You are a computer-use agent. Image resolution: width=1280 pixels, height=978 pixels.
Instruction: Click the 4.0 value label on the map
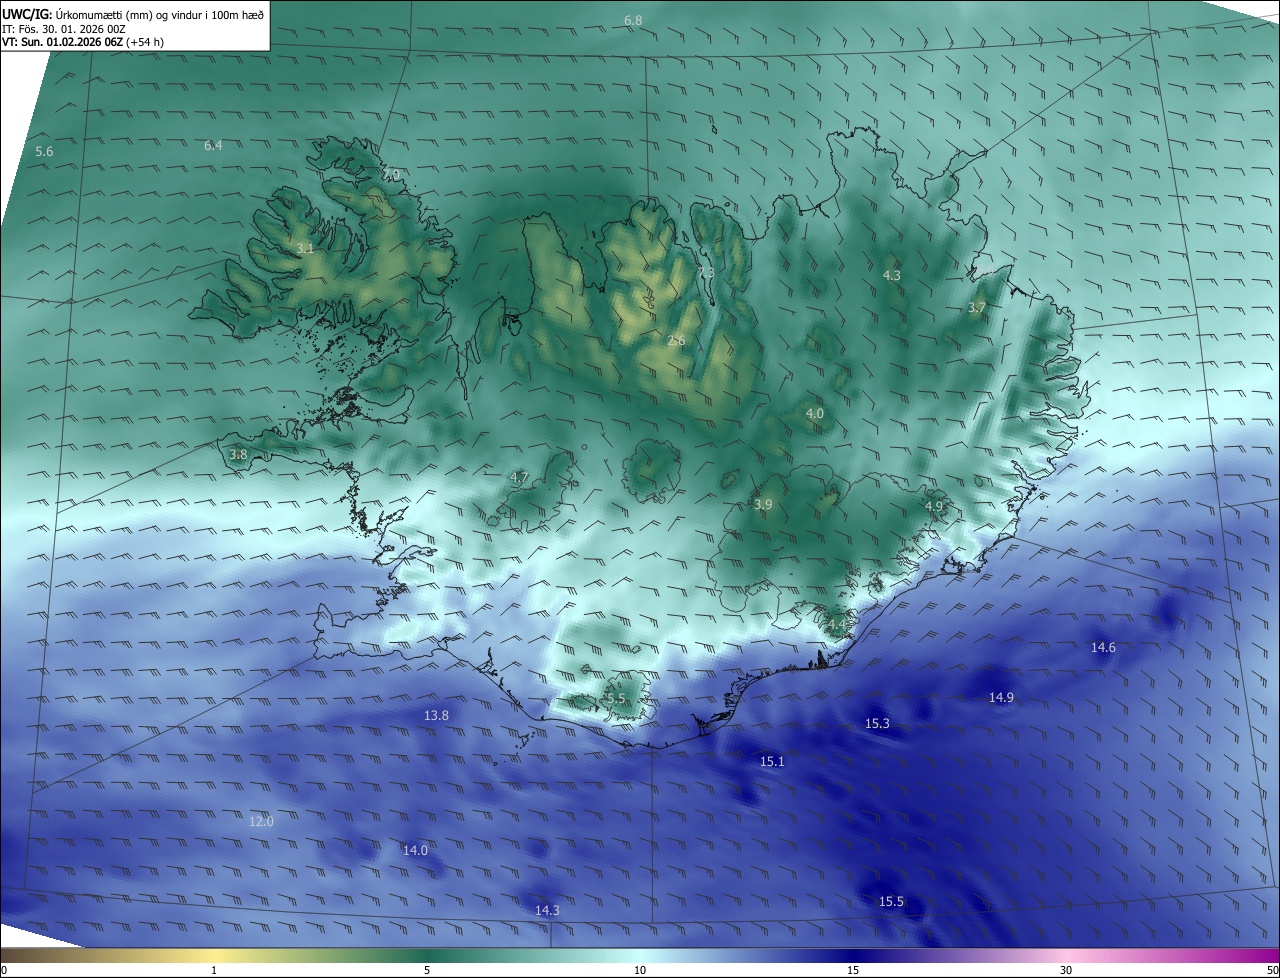[x=815, y=413]
